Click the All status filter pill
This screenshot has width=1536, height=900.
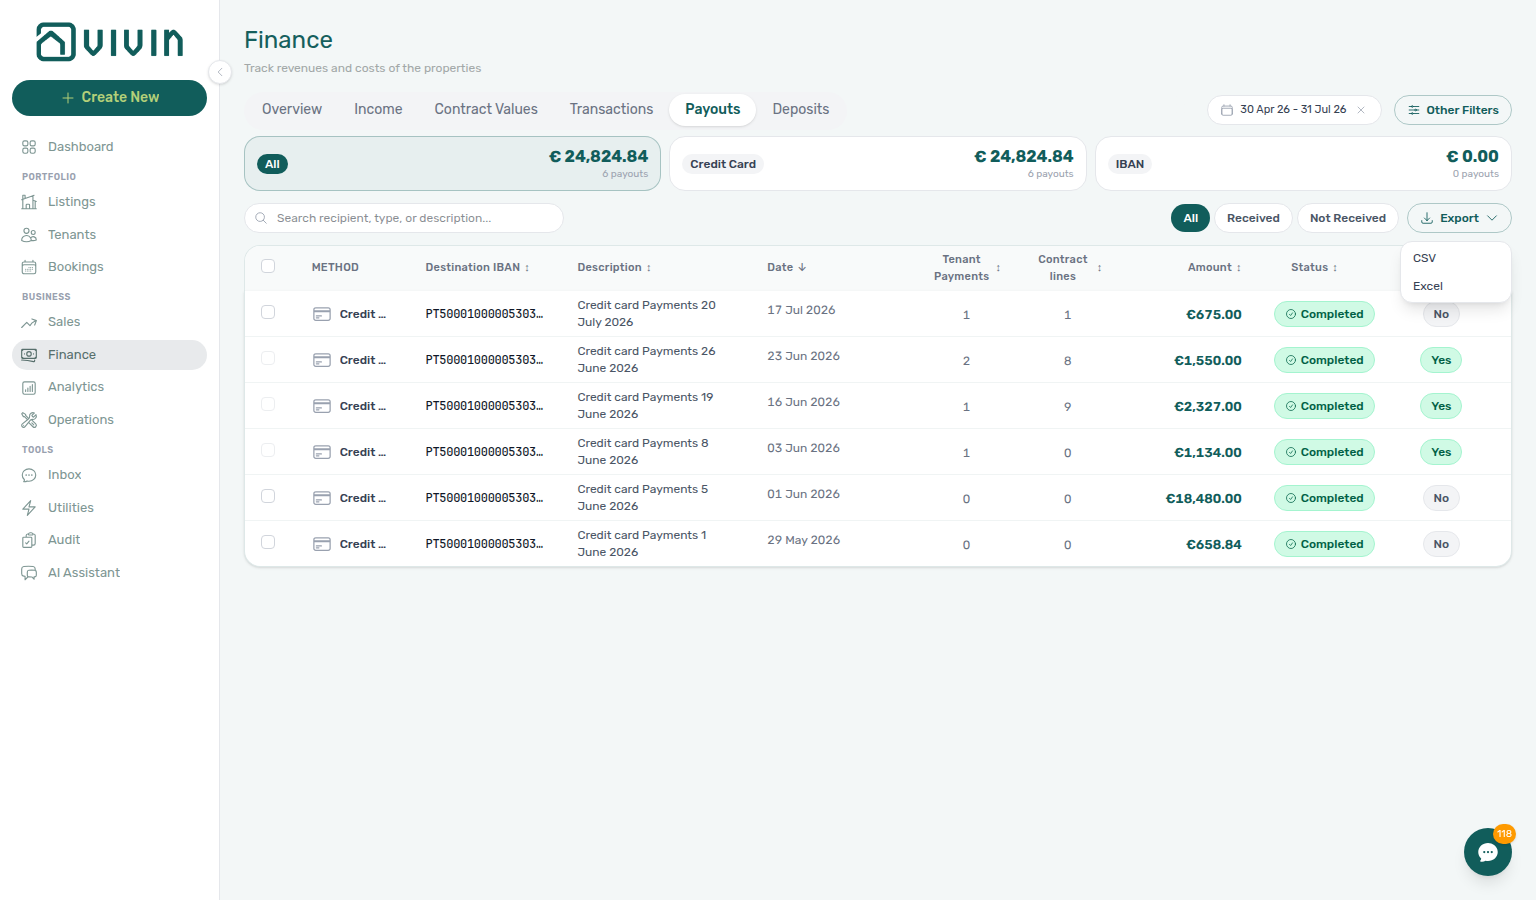(x=1190, y=218)
